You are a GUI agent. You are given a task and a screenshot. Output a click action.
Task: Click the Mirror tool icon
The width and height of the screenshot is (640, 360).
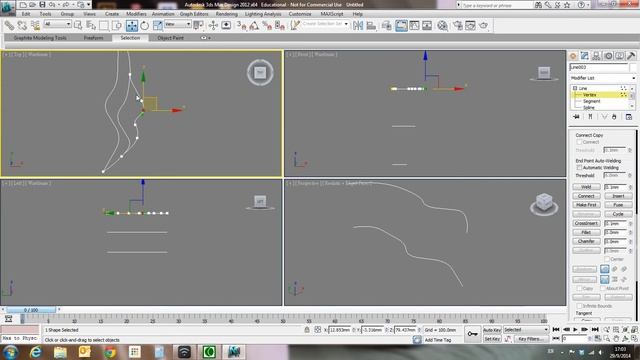pos(358,25)
